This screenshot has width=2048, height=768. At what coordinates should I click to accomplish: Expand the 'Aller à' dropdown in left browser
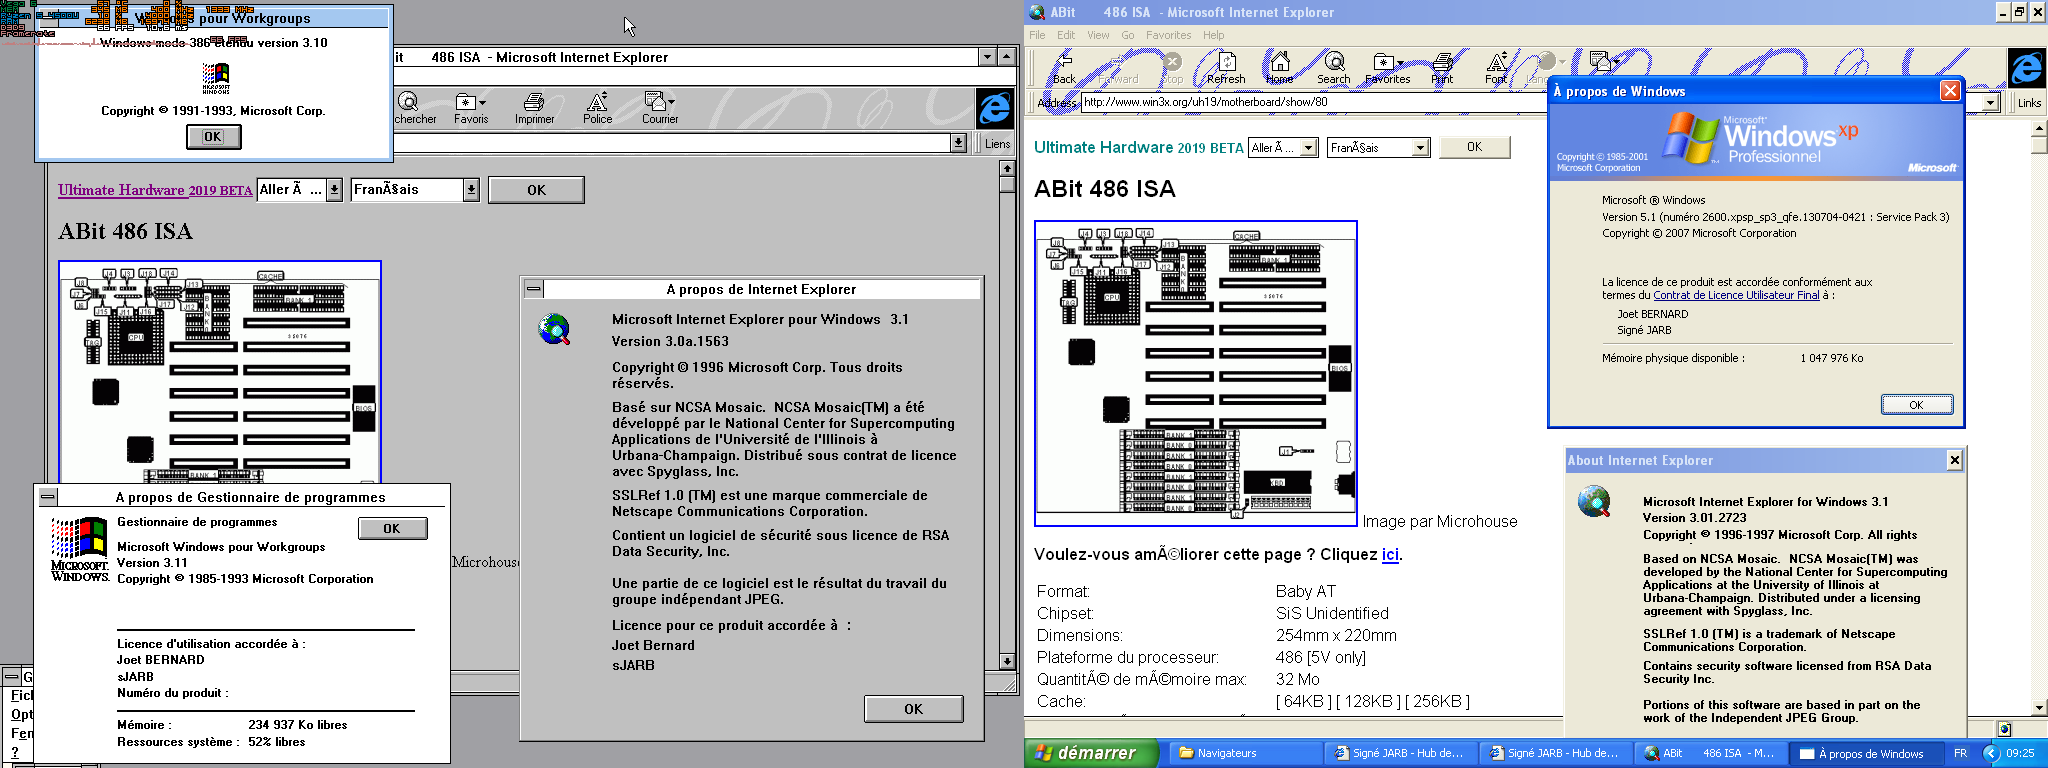click(334, 190)
